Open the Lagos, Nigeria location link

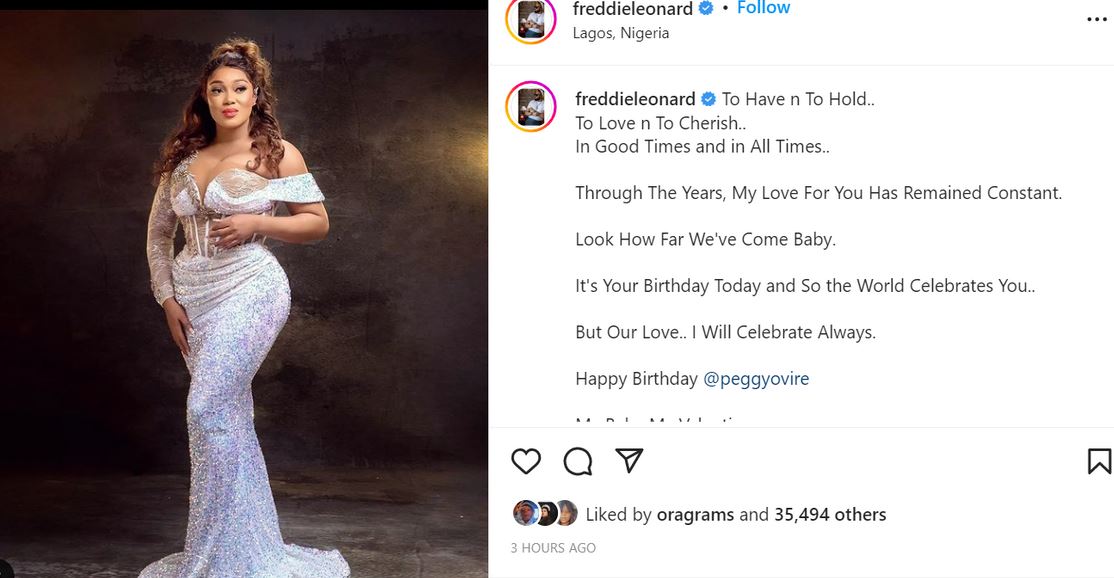tap(621, 33)
